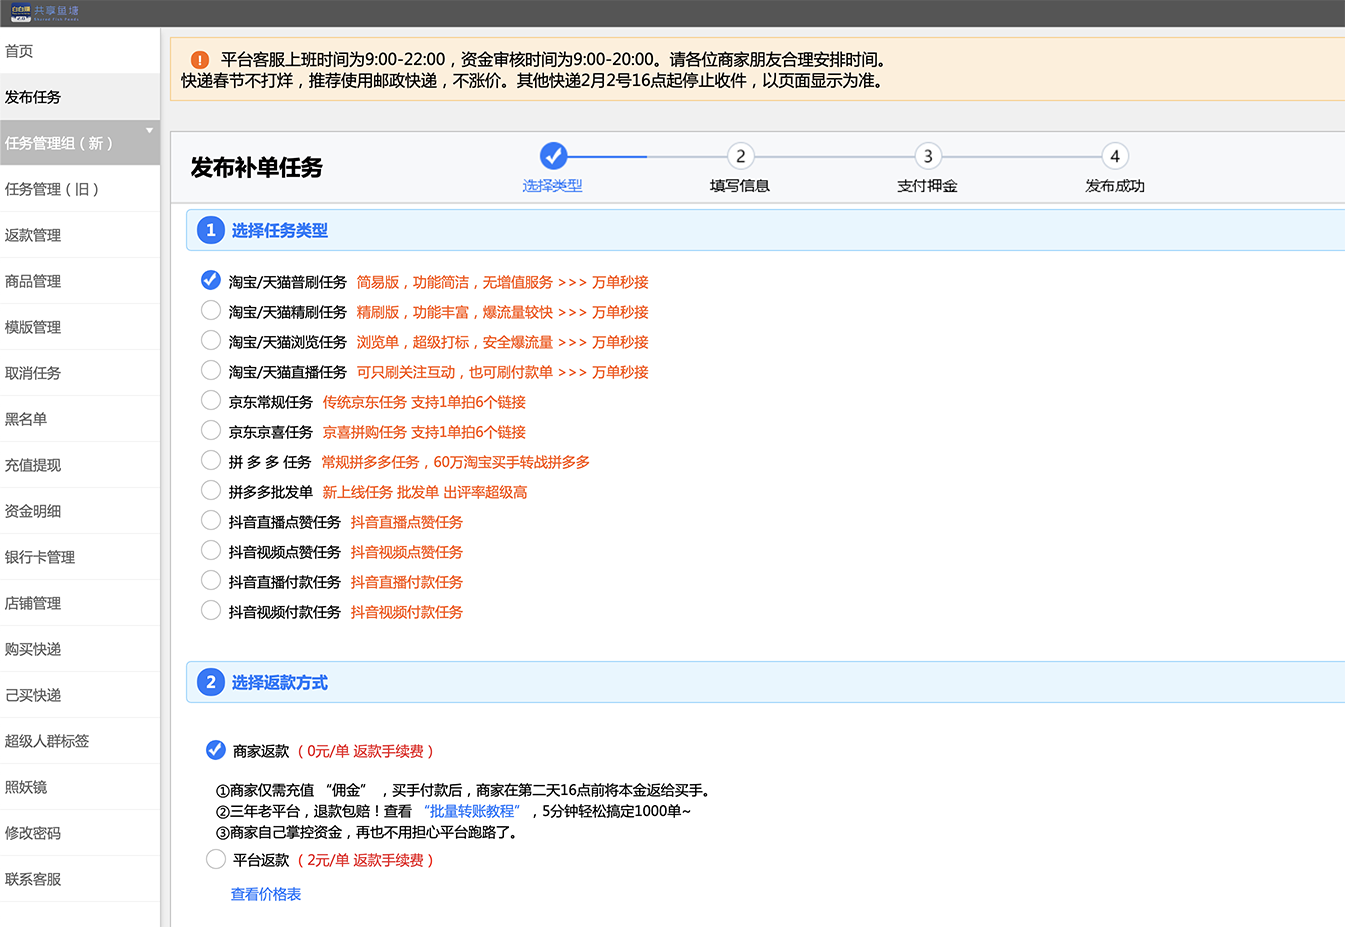Click the site logo in top bar

[x=45, y=12]
